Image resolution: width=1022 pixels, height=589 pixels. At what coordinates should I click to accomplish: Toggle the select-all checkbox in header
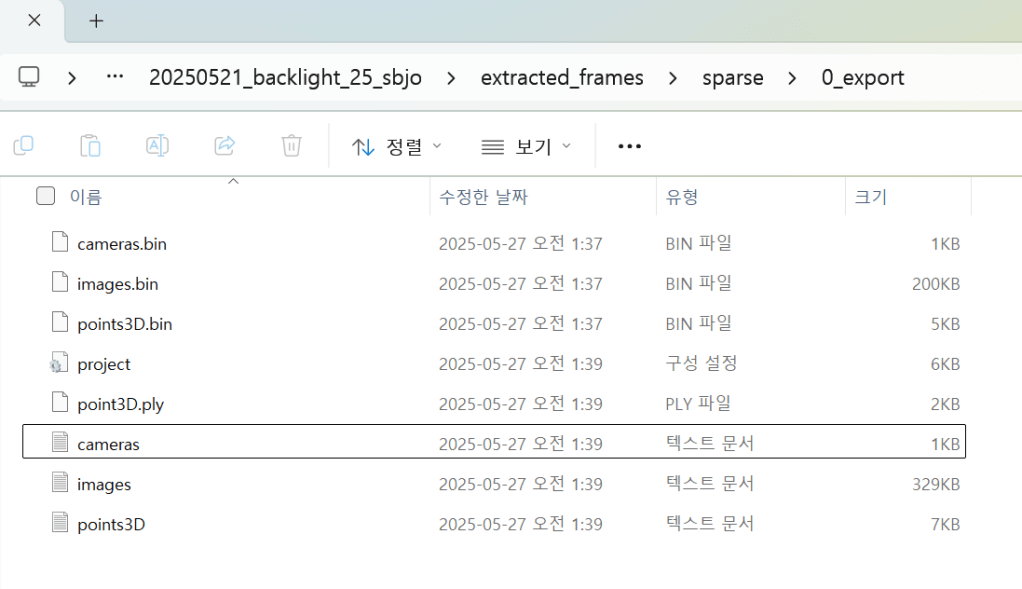click(x=45, y=196)
